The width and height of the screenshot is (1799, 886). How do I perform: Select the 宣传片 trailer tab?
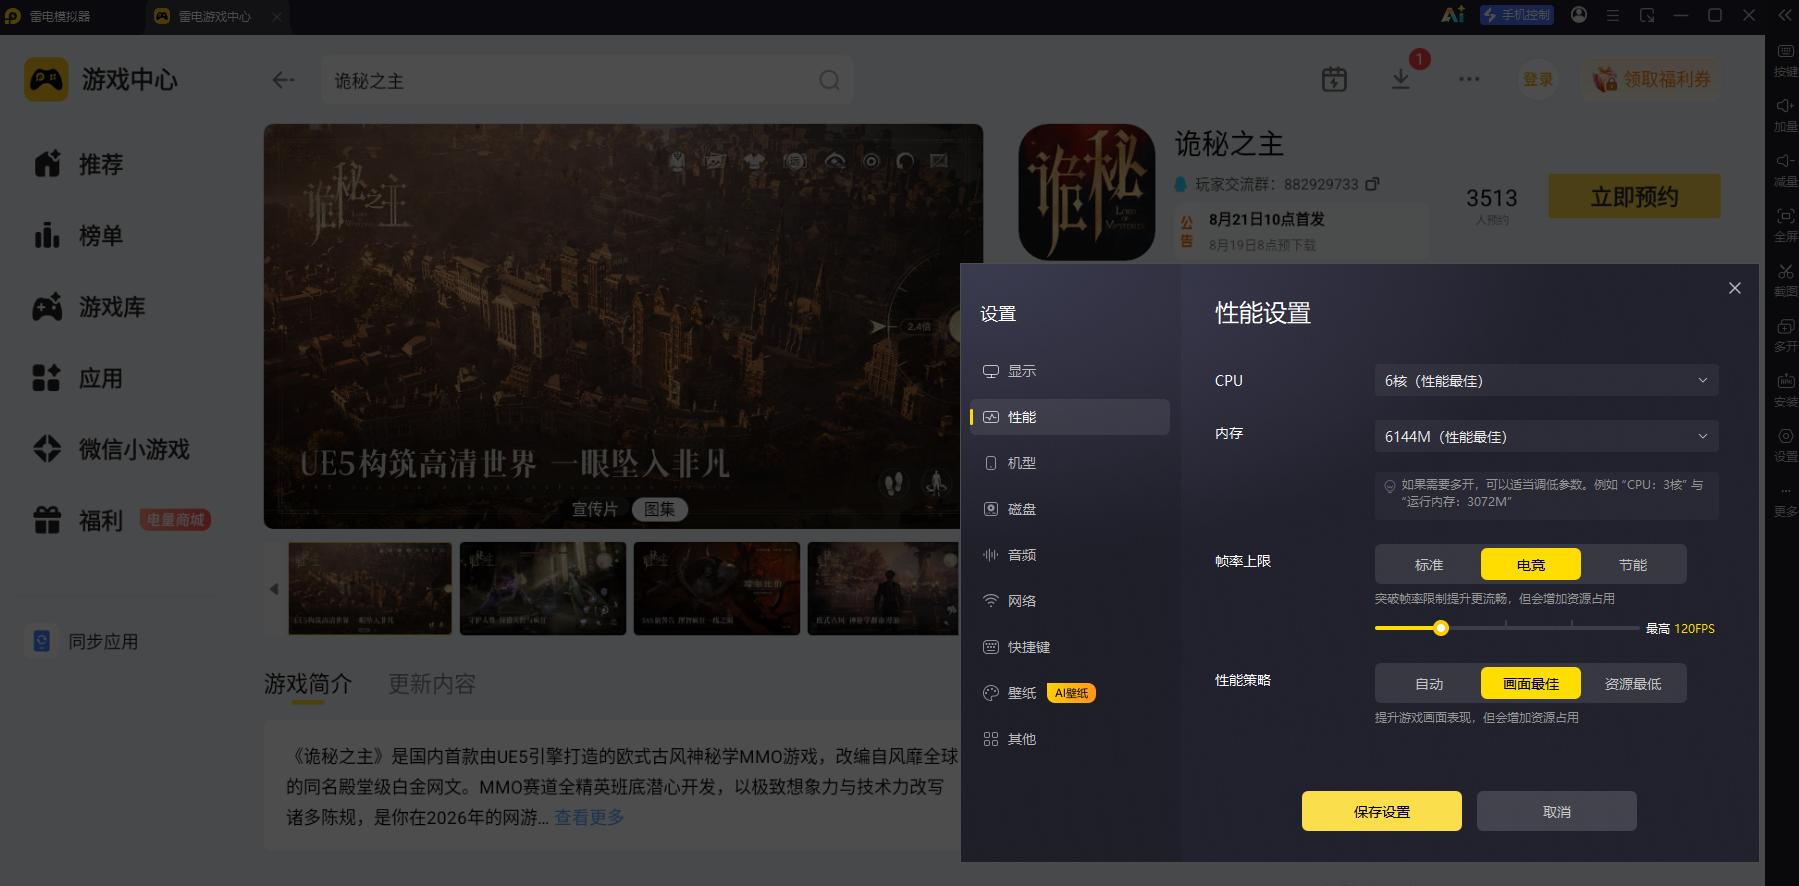[595, 509]
